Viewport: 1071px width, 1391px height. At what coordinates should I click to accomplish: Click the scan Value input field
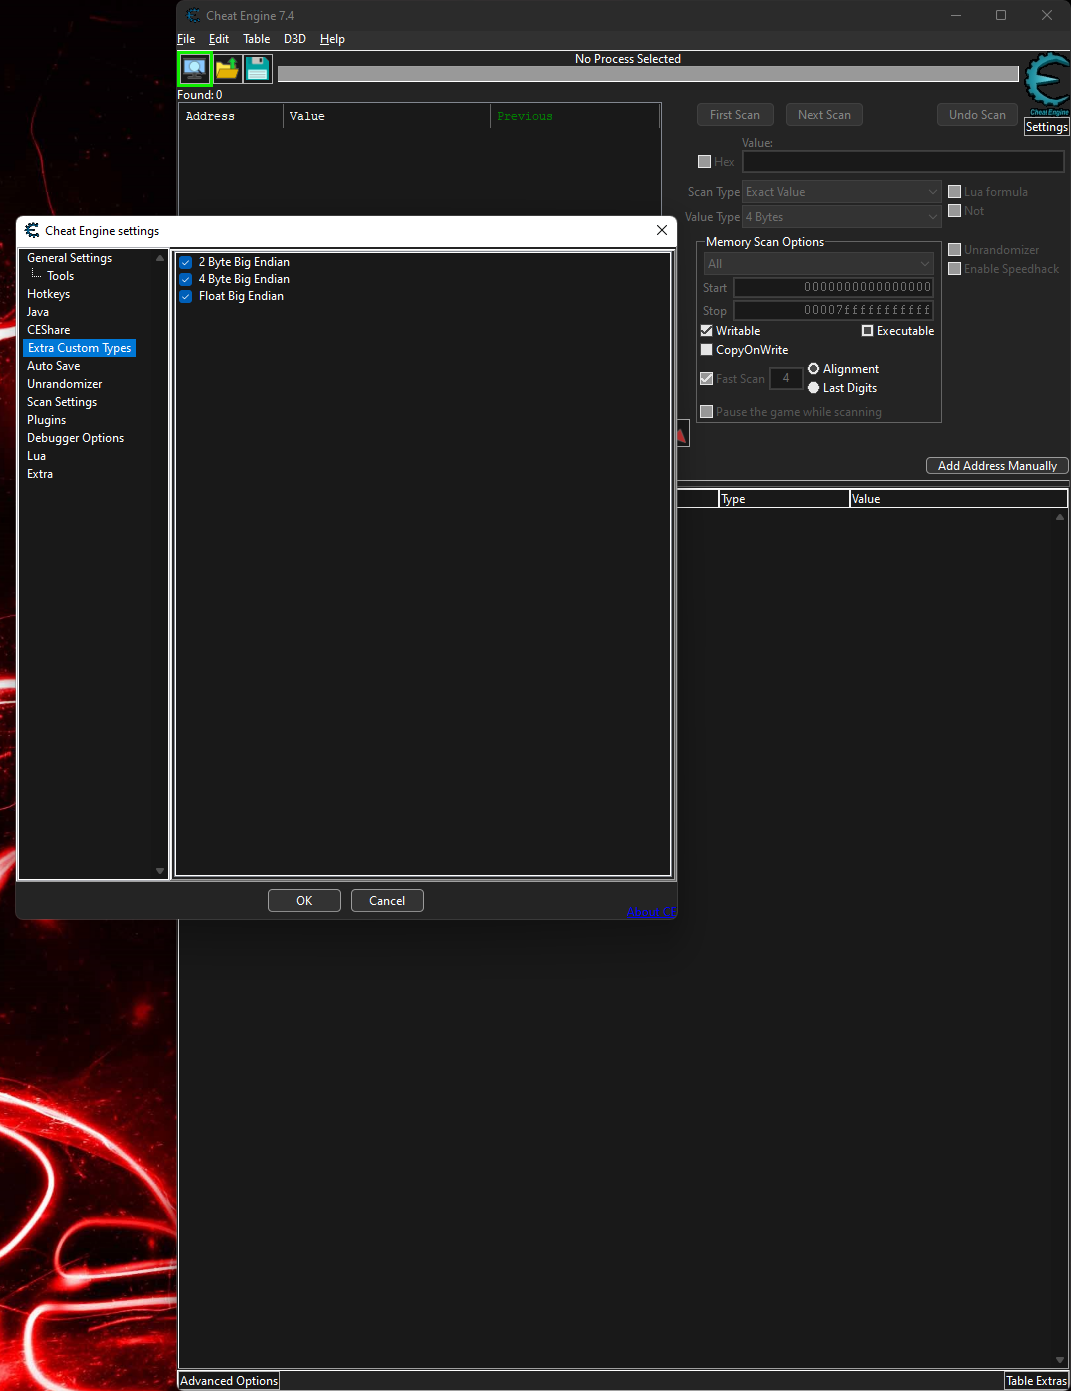point(903,162)
